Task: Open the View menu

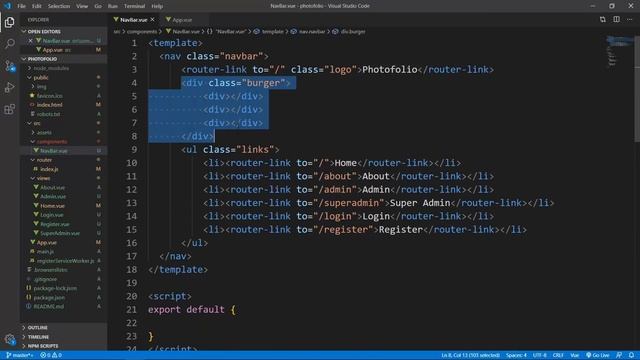Action: point(82,6)
